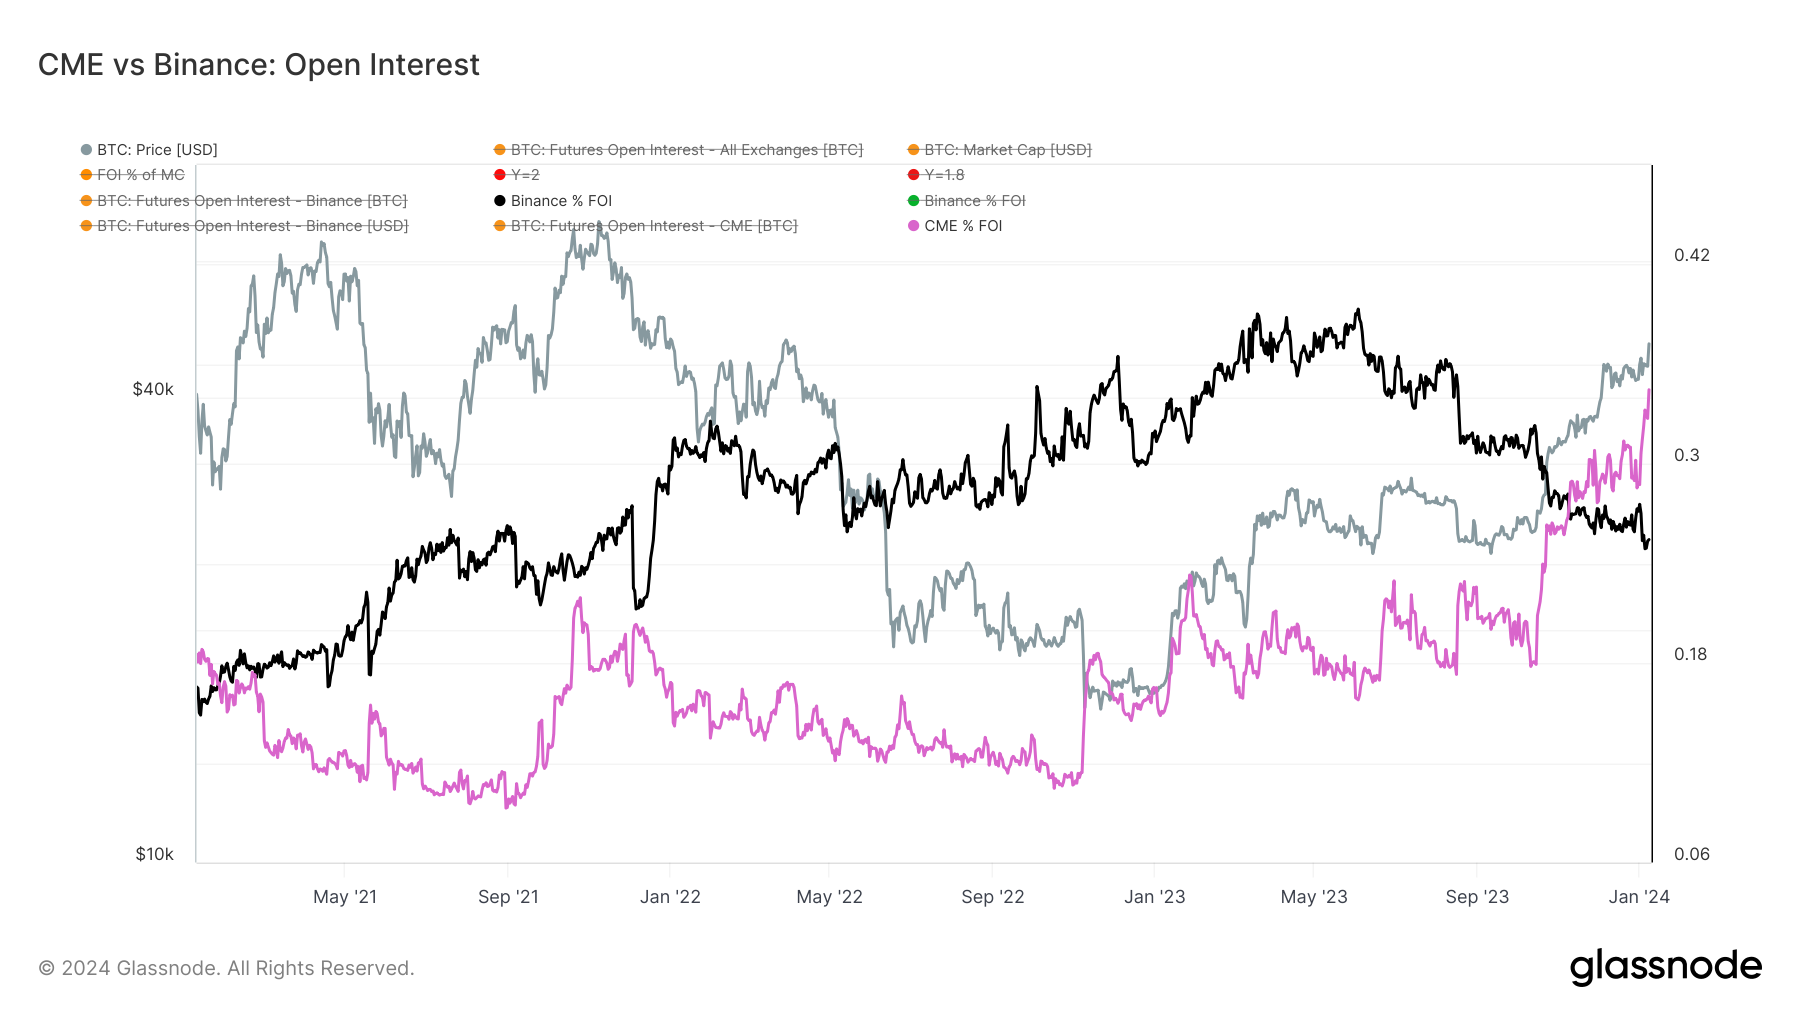1800x1013 pixels.
Task: Show Futures Open Interest All Exchanges series
Action: click(686, 150)
